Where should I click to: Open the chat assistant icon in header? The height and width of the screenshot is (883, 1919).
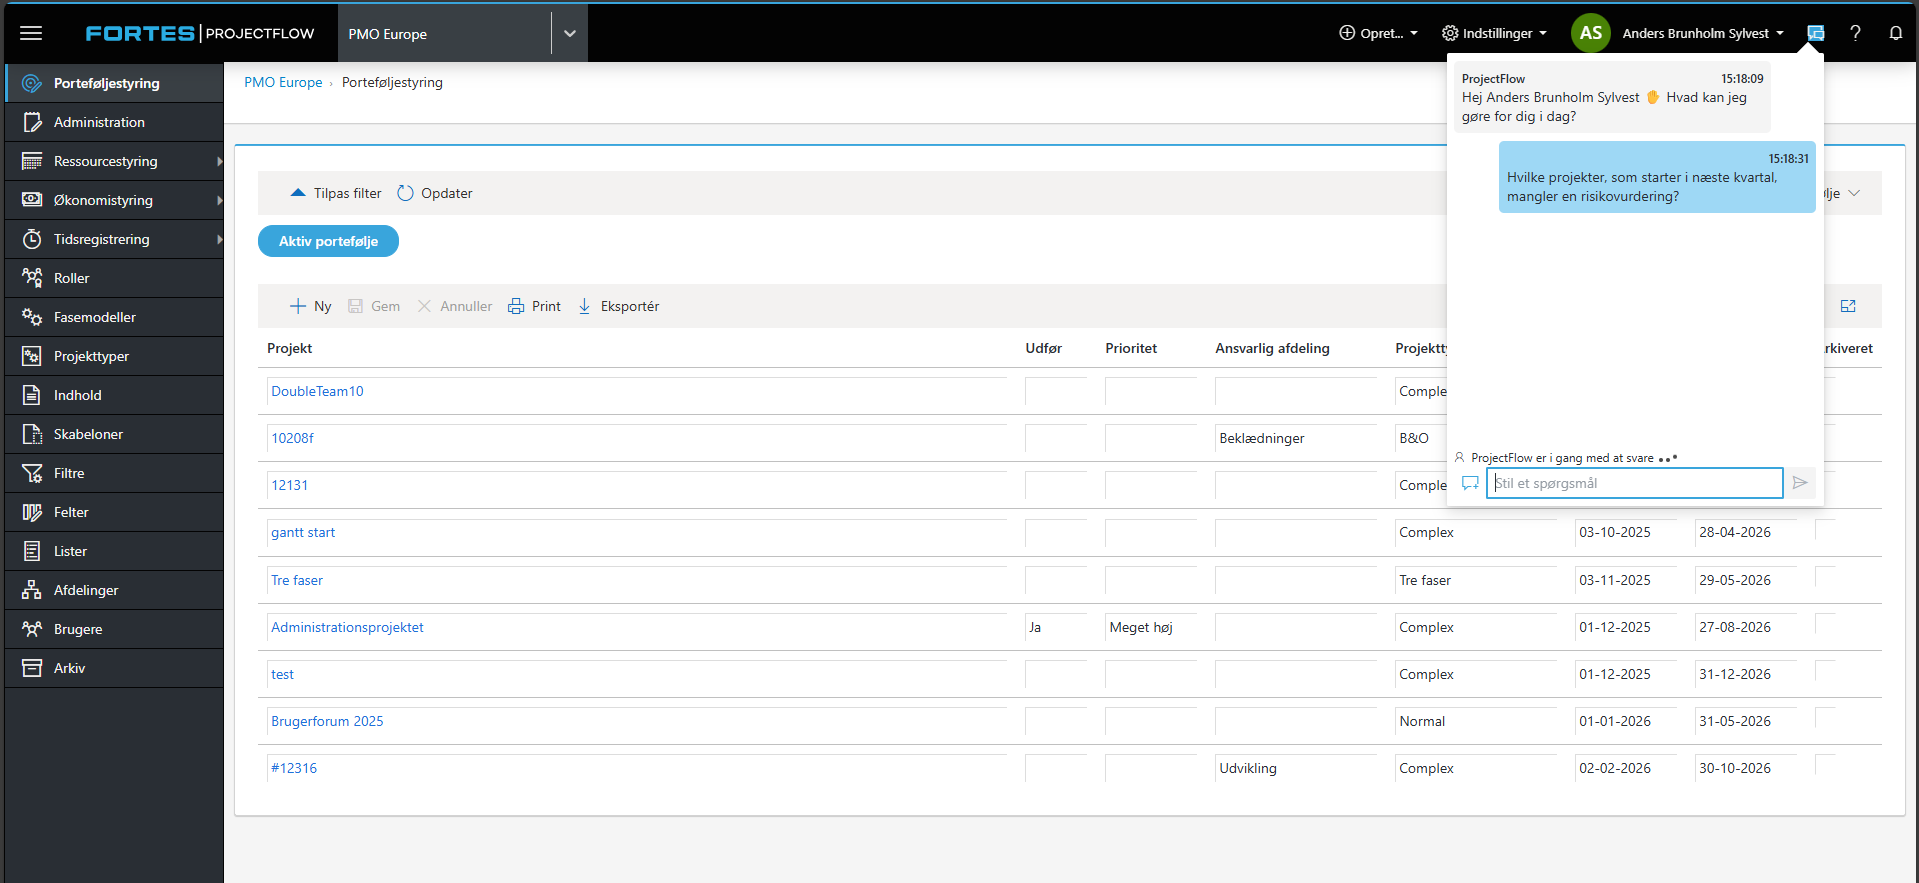click(x=1816, y=33)
